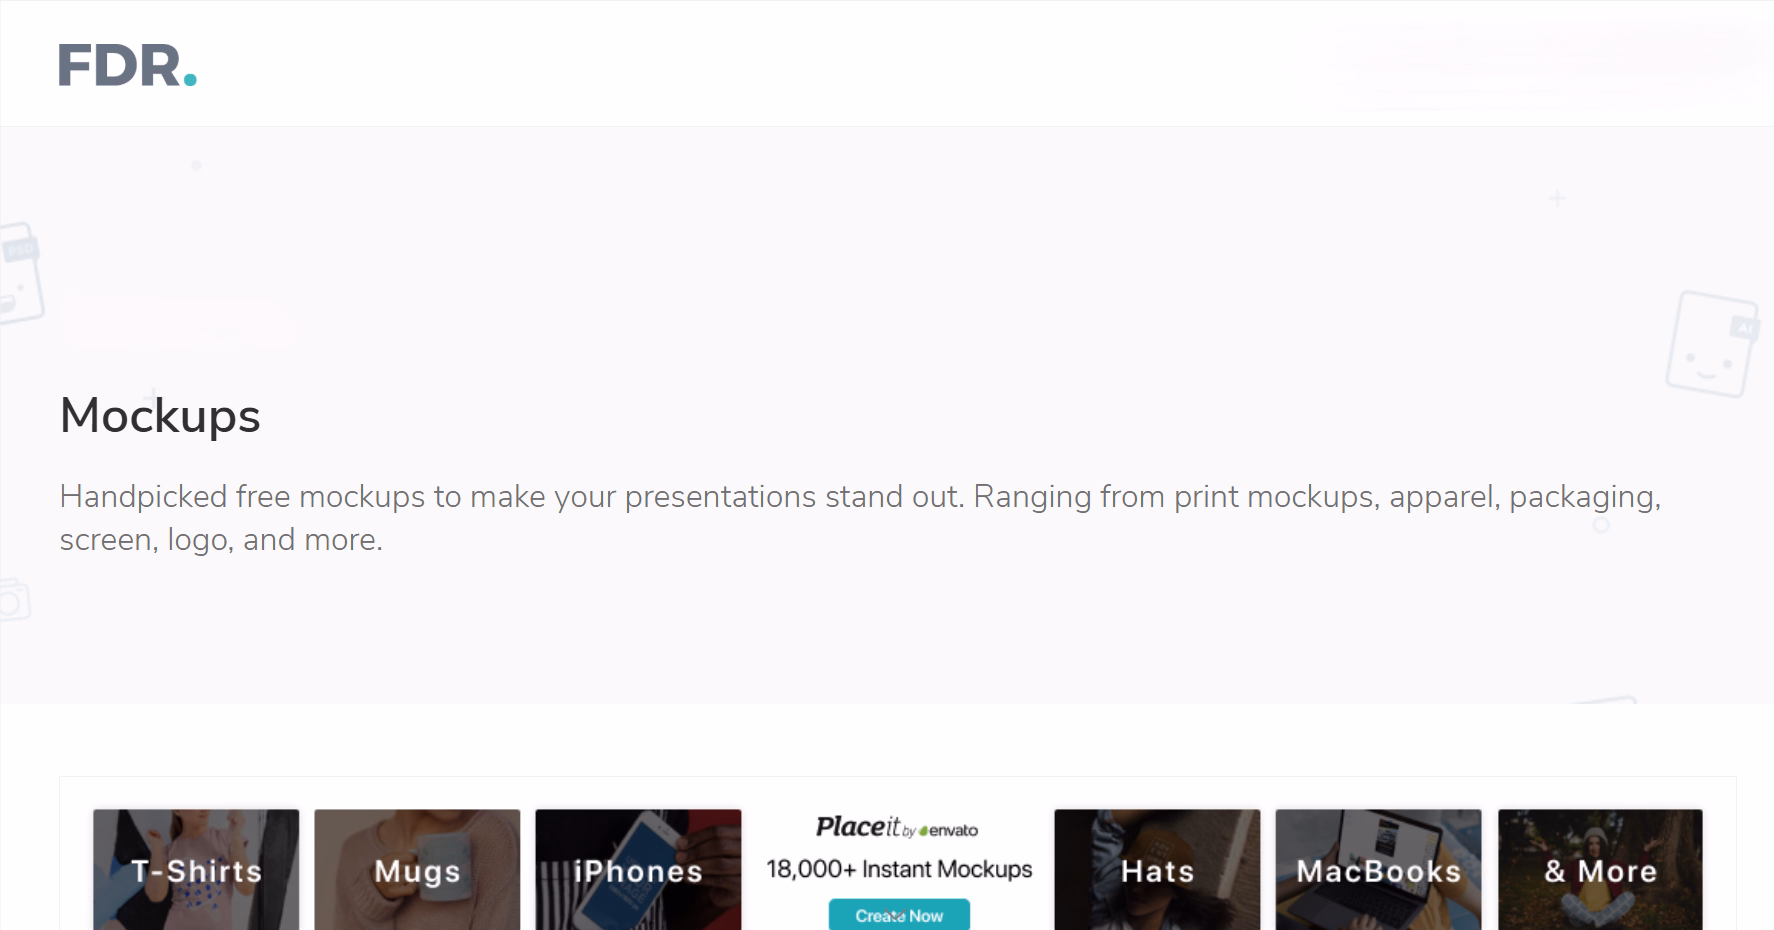Open the Hats mockup category
Image resolution: width=1774 pixels, height=930 pixels.
click(1157, 870)
